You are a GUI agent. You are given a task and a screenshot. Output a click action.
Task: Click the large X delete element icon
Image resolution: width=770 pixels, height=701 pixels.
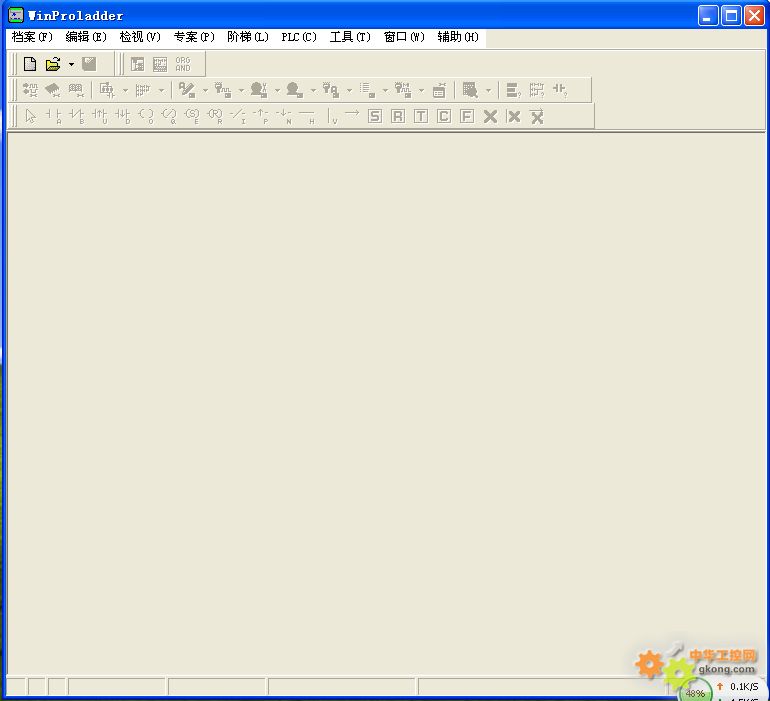click(x=490, y=116)
